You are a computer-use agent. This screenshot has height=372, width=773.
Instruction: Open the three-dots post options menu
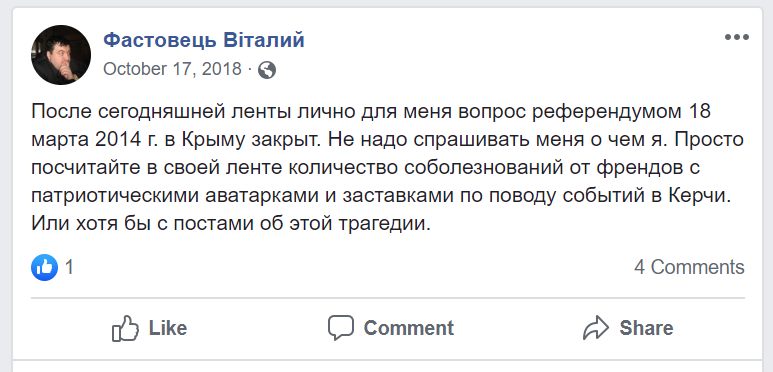(x=737, y=37)
